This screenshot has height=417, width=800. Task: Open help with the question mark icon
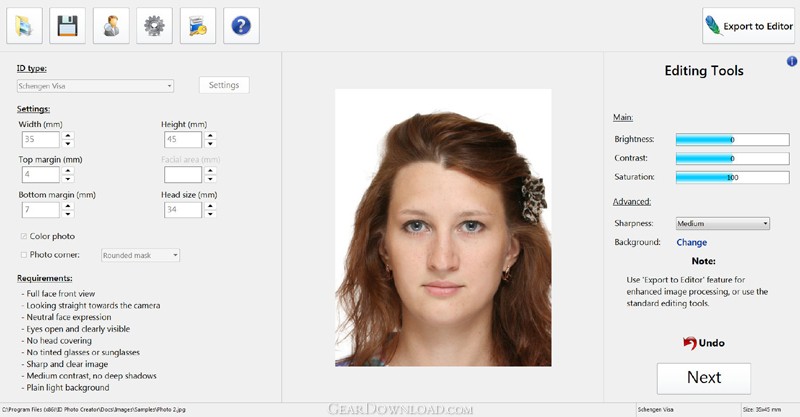coord(241,26)
